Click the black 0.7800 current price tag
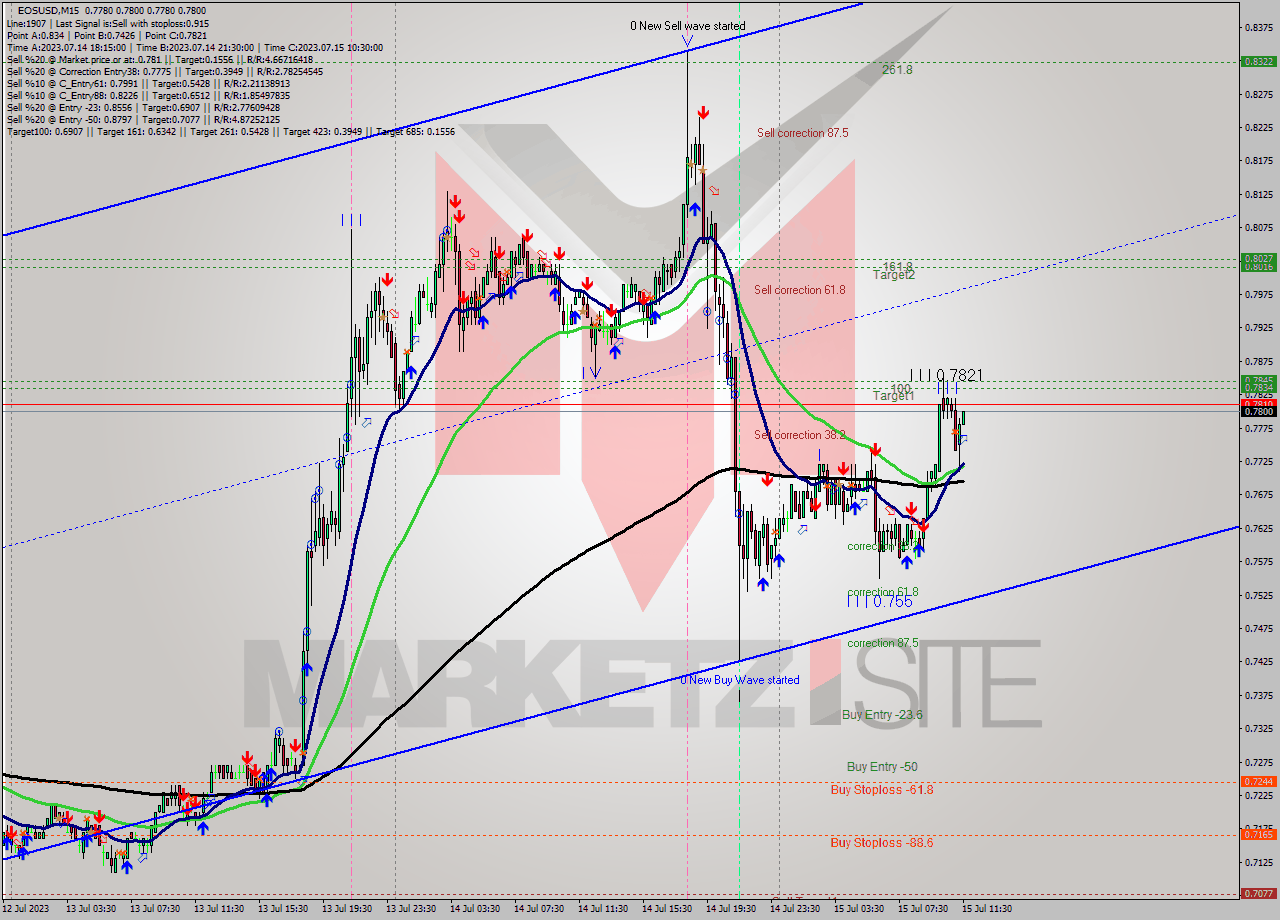Screen dimensions: 1280x920 coord(1257,411)
